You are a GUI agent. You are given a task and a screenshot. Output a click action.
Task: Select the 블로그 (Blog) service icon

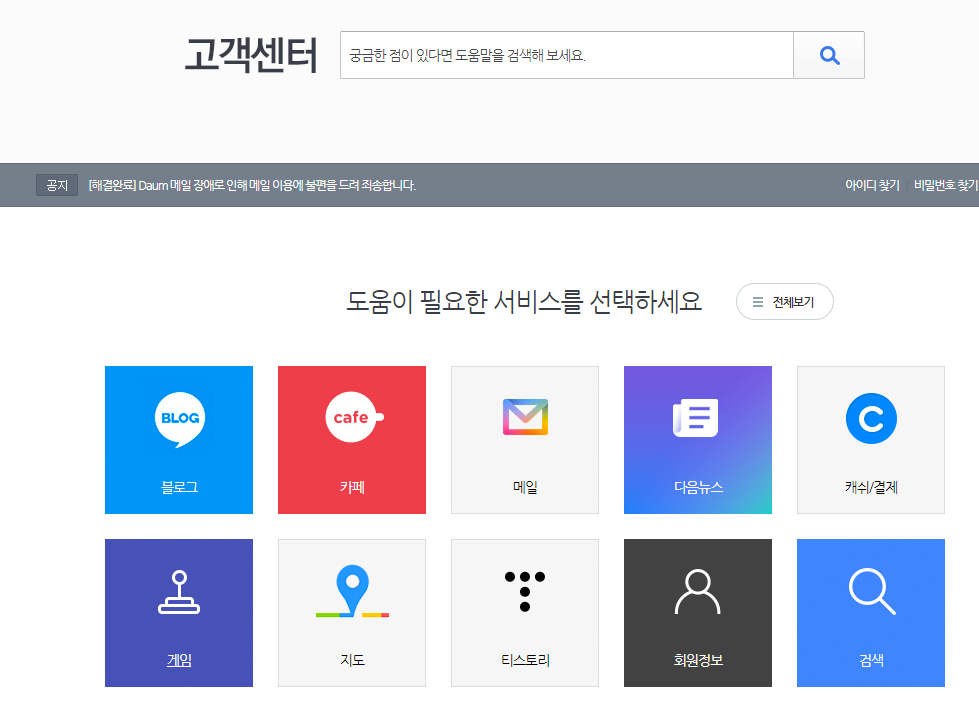pos(178,420)
